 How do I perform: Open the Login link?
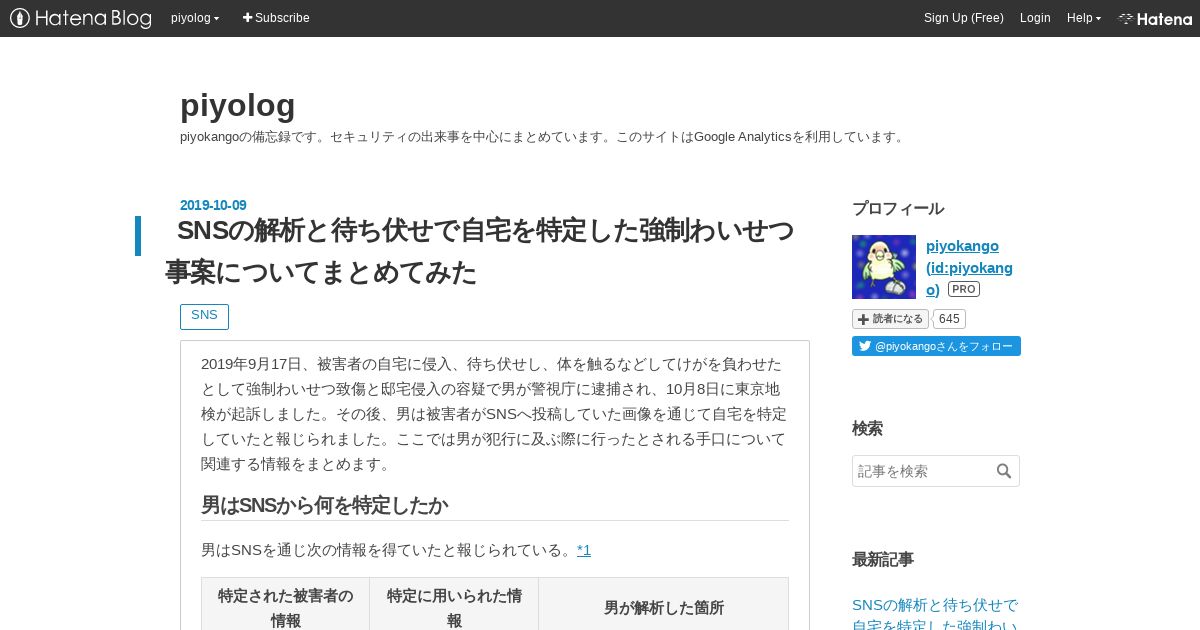[1035, 18]
